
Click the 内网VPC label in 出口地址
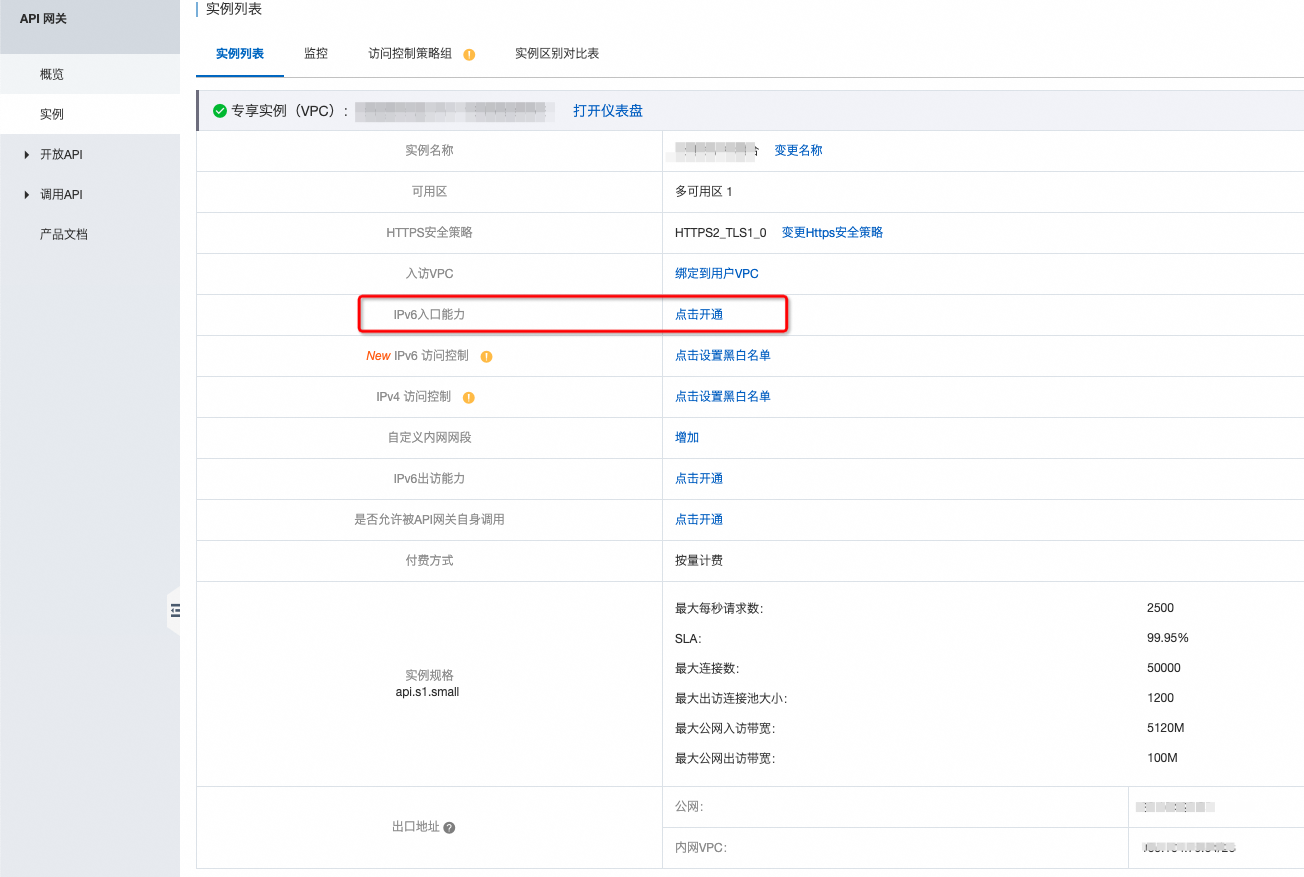701,847
